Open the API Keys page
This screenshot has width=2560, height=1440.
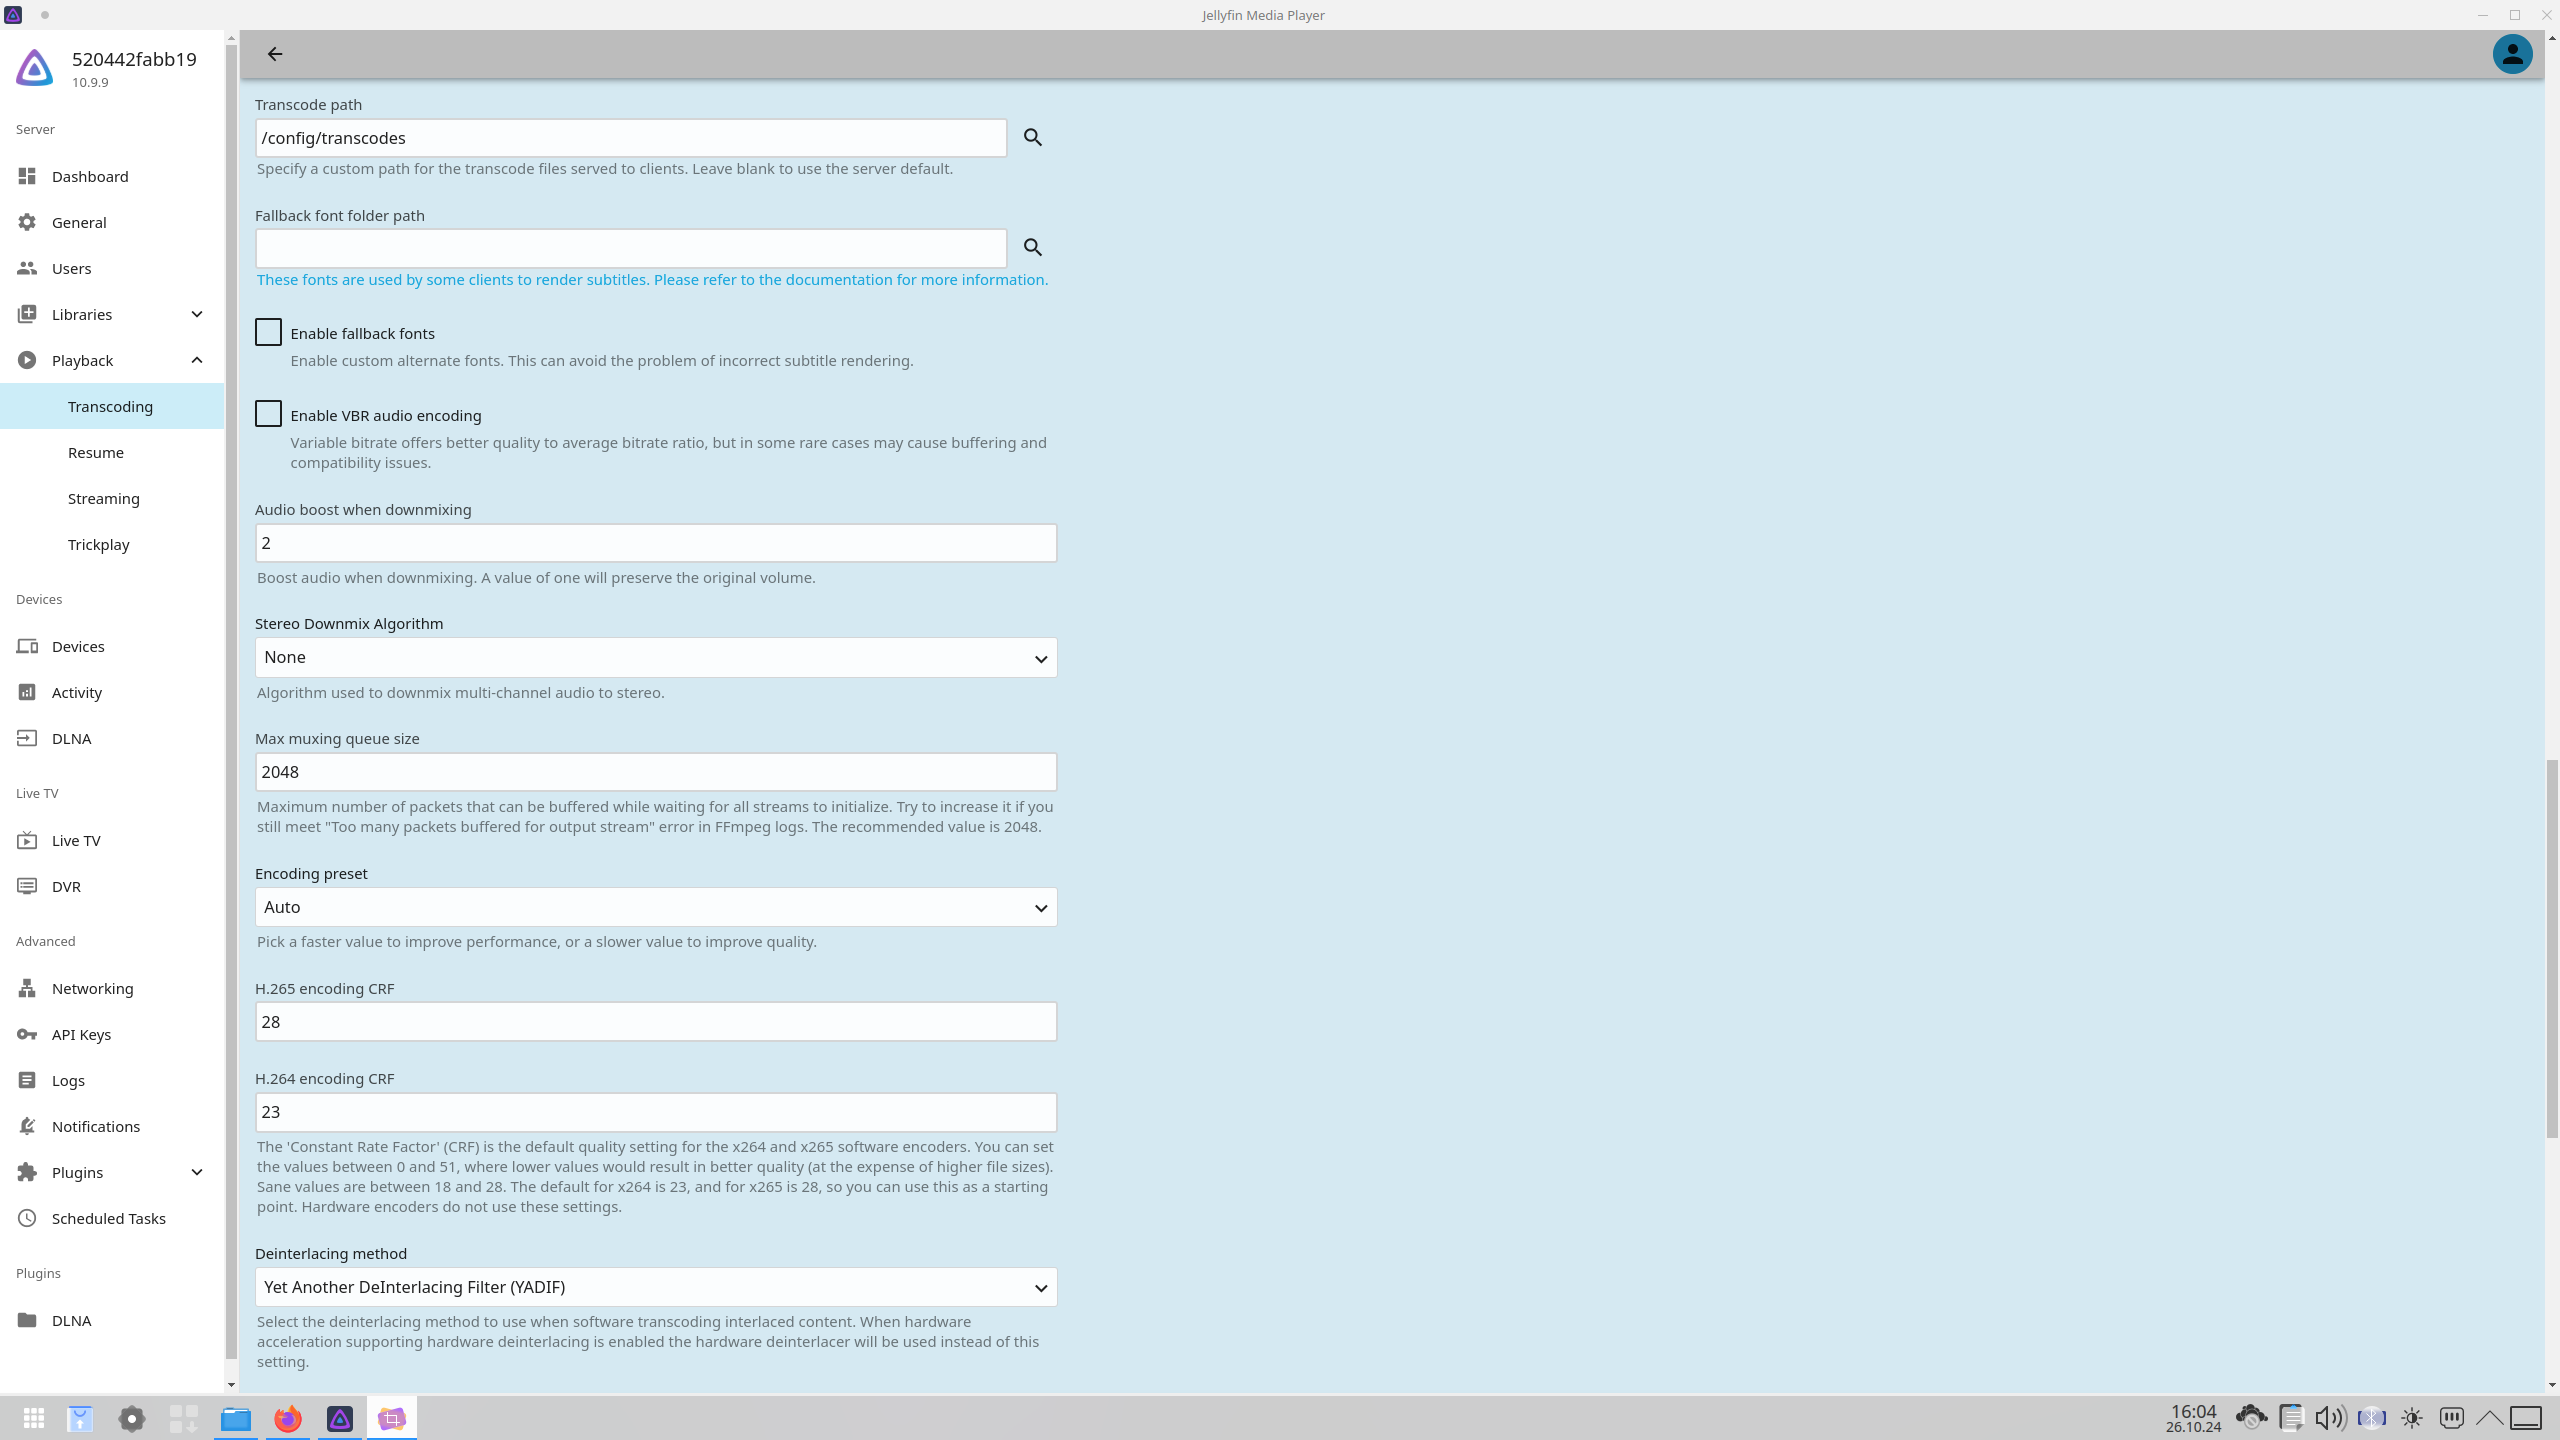click(x=81, y=1034)
